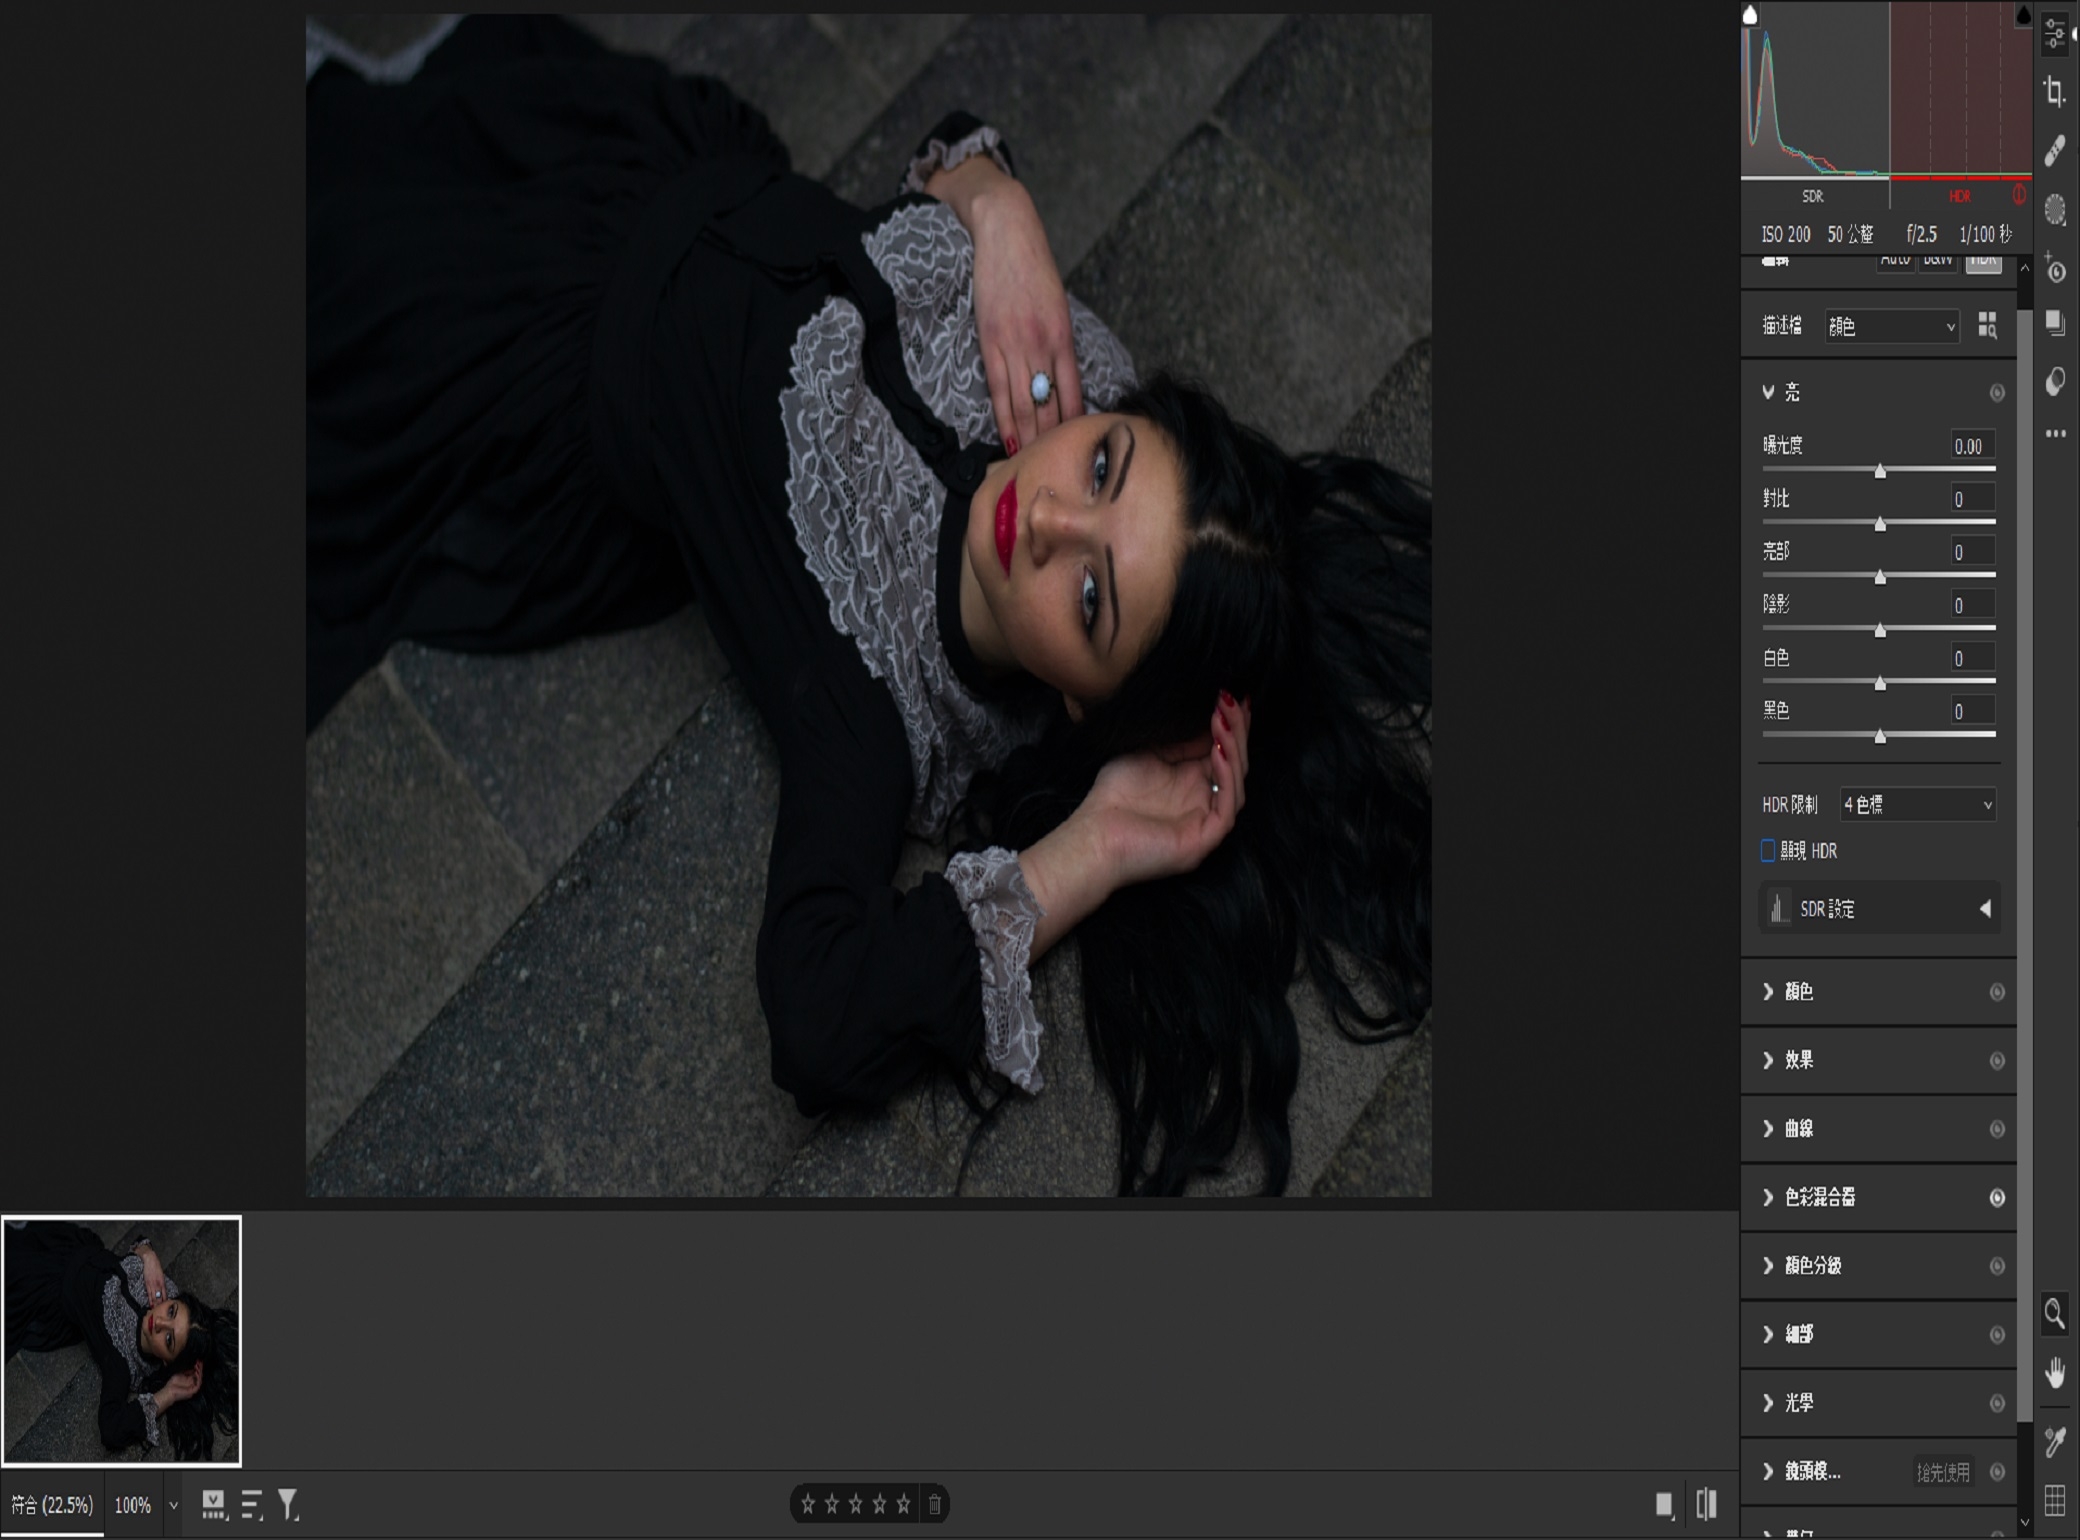Select the Crop tool in right toolbar
Viewport: 2080px width, 1540px height.
(2055, 92)
